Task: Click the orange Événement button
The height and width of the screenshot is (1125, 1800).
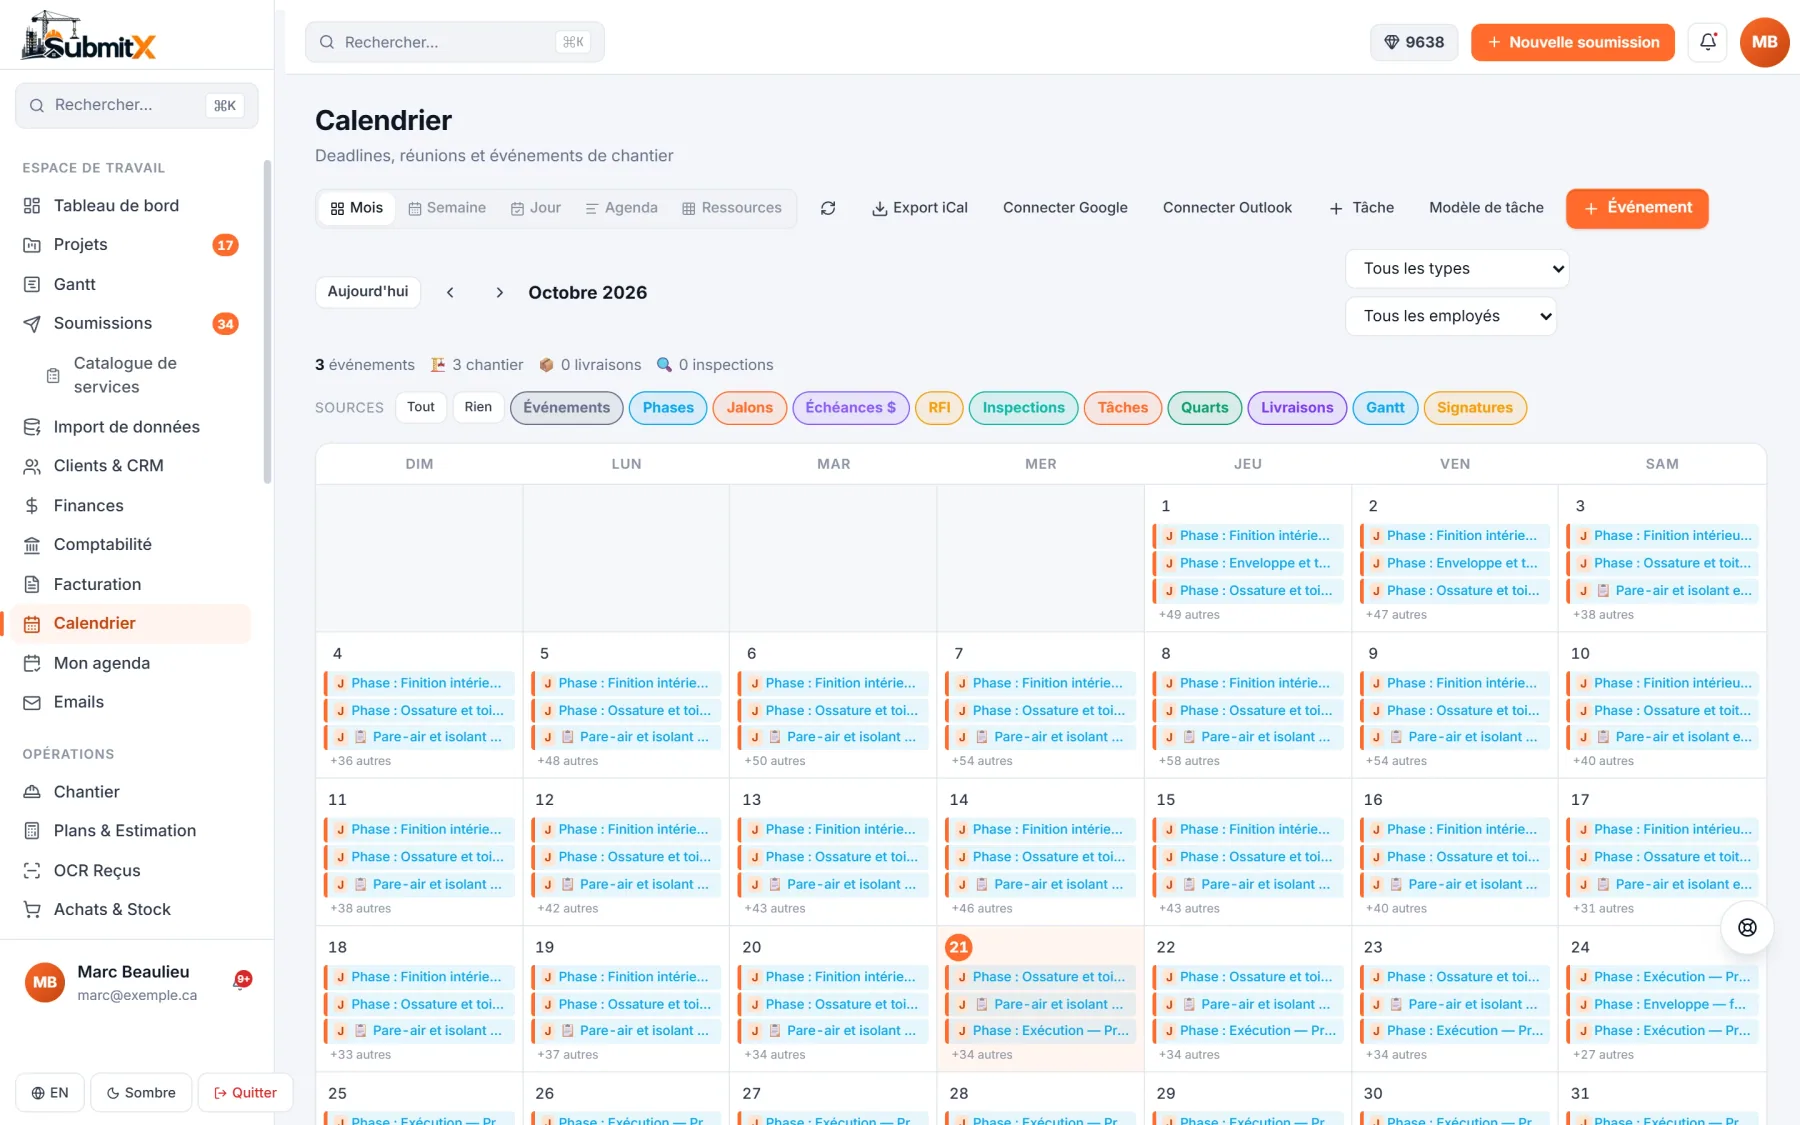Action: (x=1637, y=208)
